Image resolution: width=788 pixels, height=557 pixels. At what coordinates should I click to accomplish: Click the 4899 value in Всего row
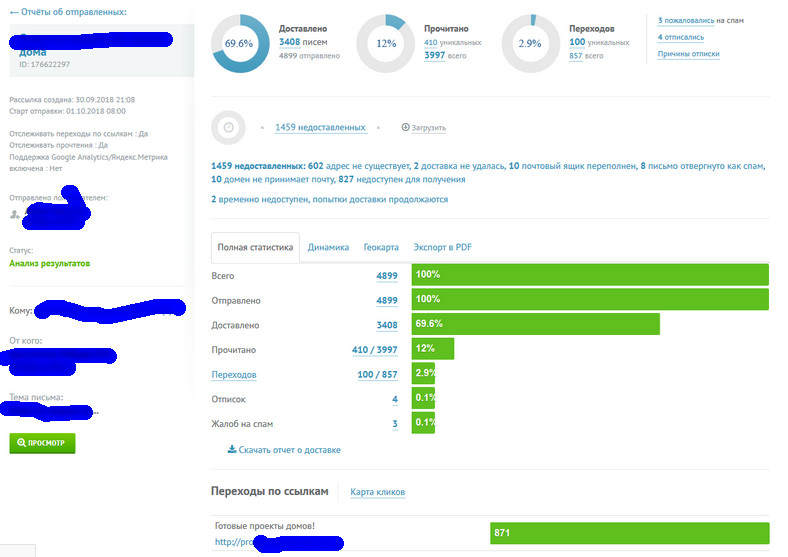coord(387,275)
